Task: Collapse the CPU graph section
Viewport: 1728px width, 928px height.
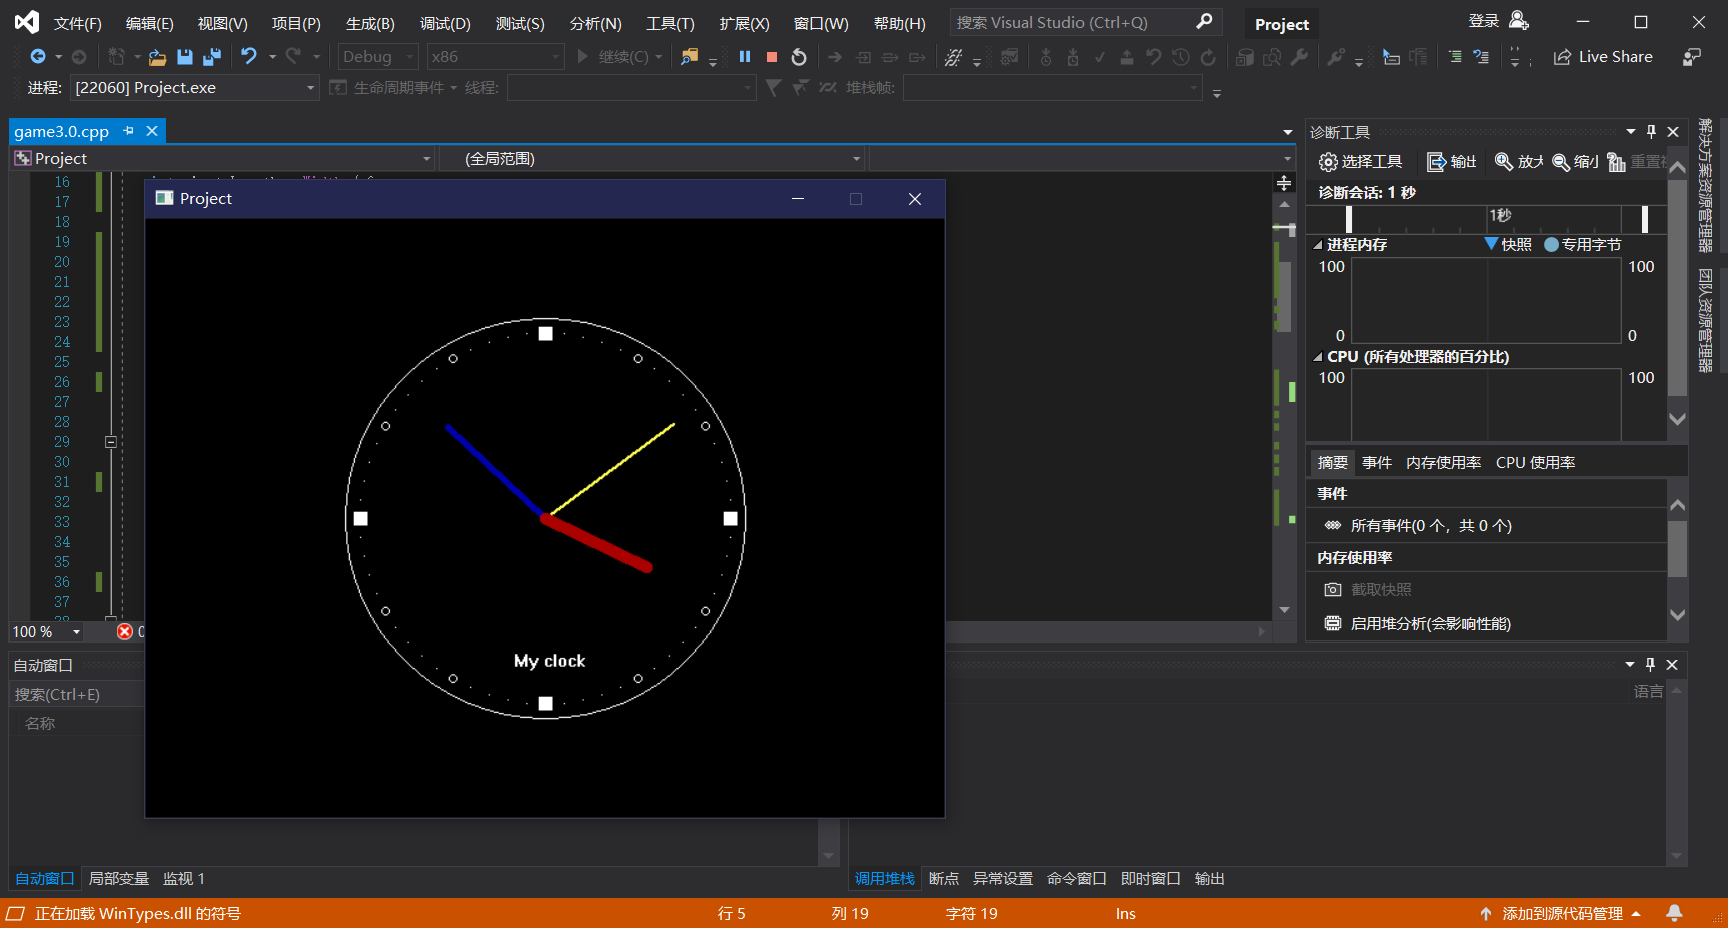Action: pyautogui.click(x=1318, y=357)
